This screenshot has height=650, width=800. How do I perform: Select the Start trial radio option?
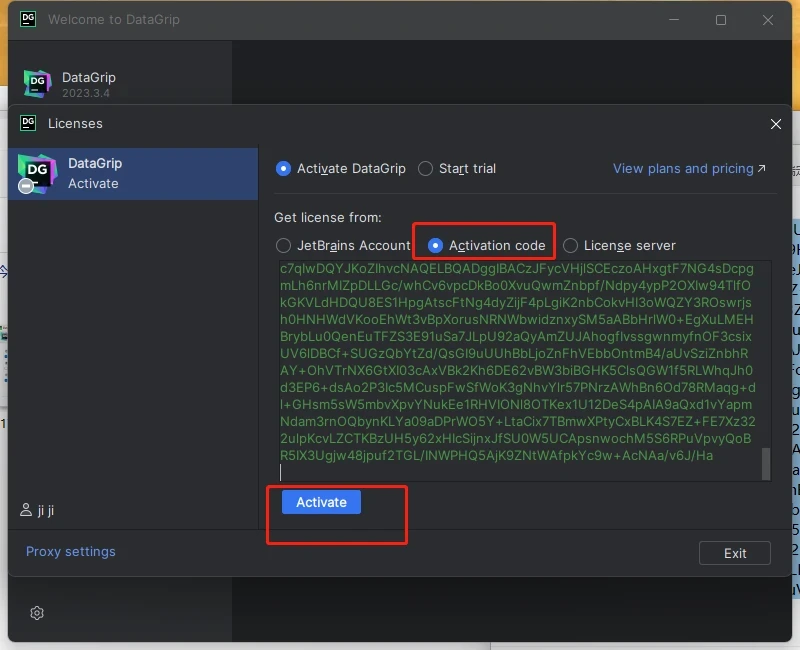(x=426, y=169)
